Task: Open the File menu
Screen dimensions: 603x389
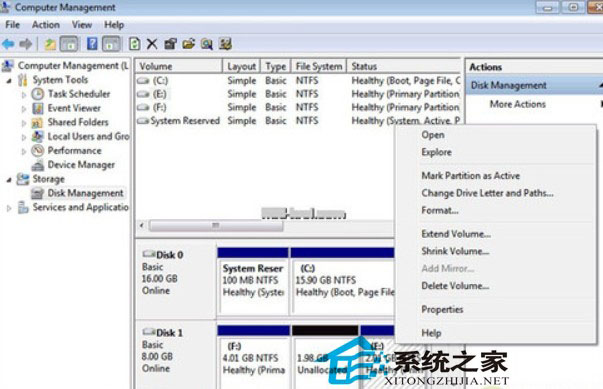Action: point(12,25)
